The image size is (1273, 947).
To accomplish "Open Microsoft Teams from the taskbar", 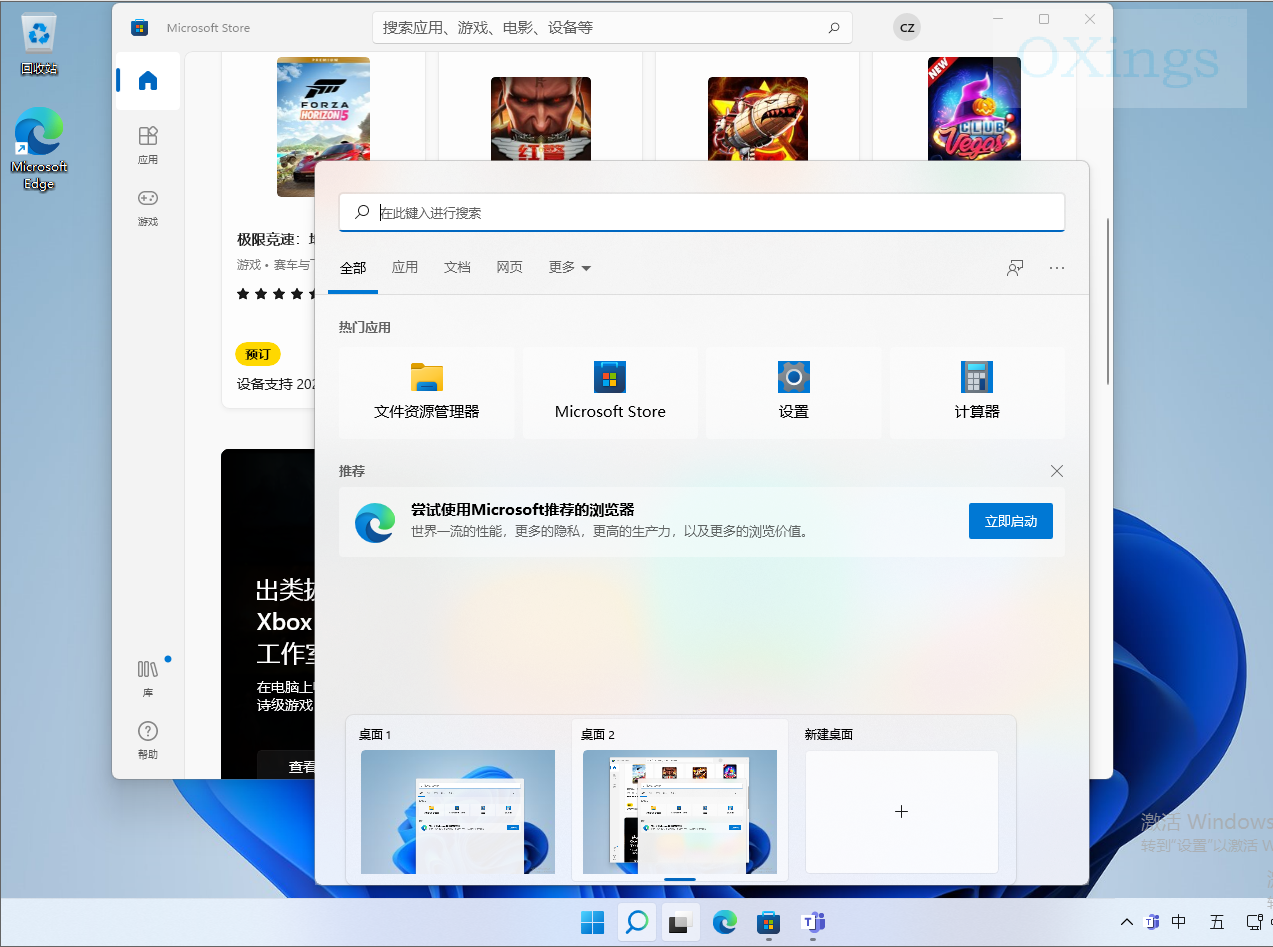I will 812,922.
